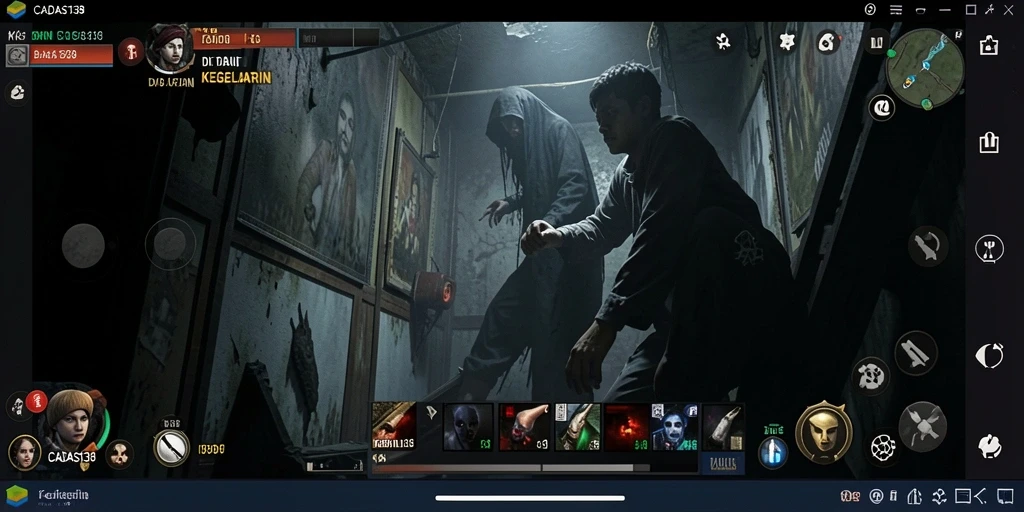
Task: Tap the white claw skill button
Action: [x=871, y=376]
